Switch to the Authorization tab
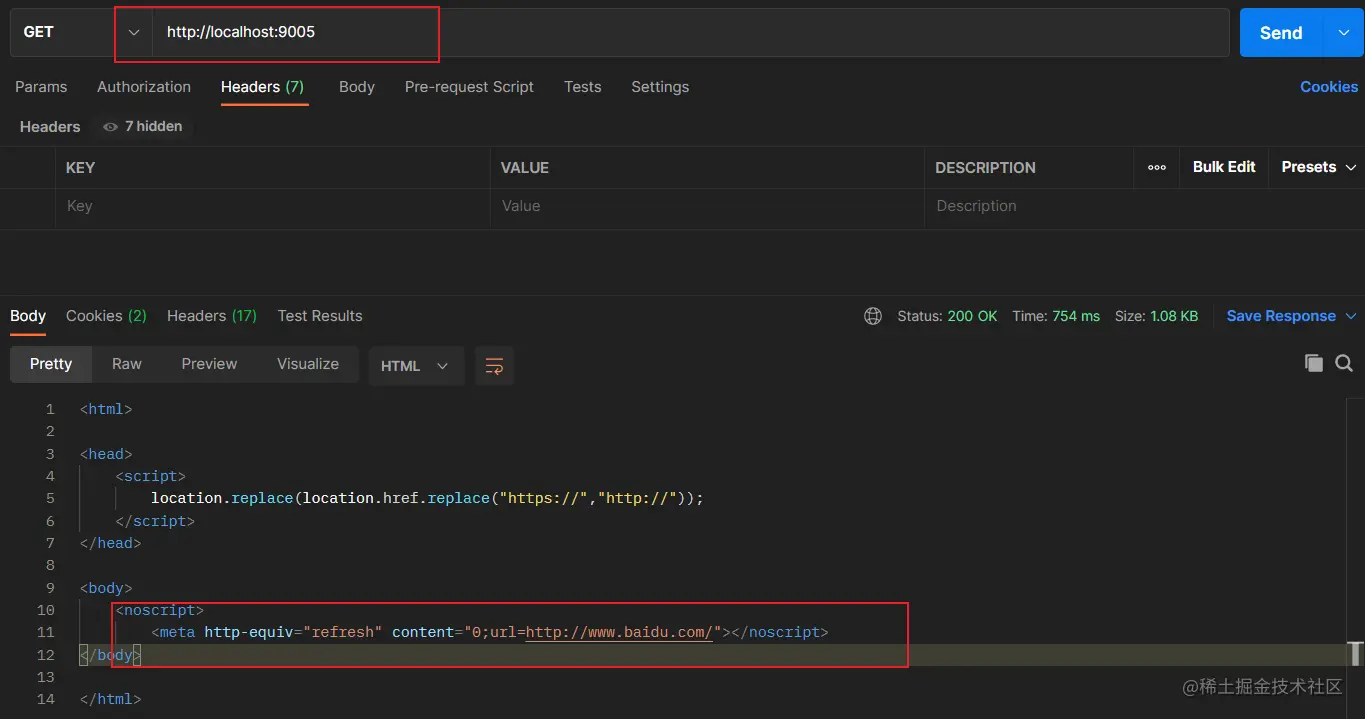Image resolution: width=1365 pixels, height=719 pixels. click(x=144, y=87)
